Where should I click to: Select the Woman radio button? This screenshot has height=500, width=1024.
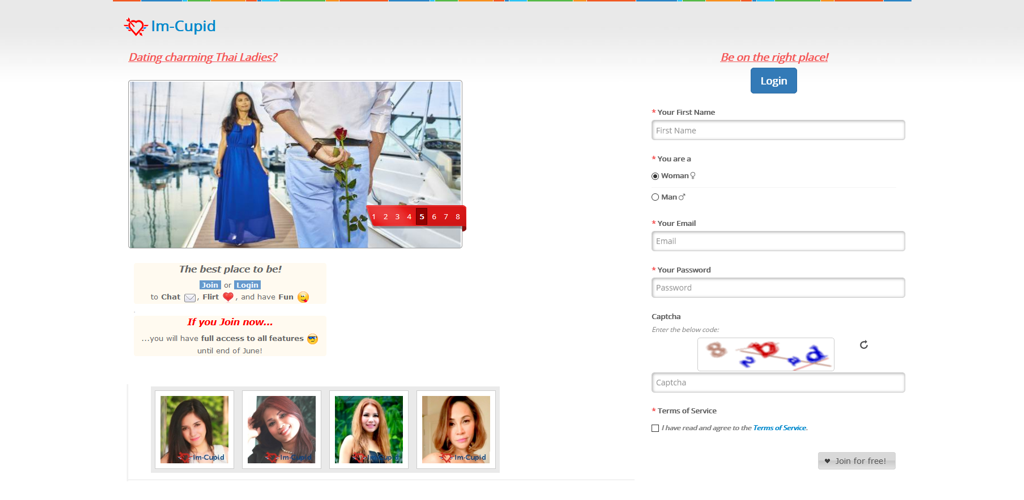coord(655,176)
